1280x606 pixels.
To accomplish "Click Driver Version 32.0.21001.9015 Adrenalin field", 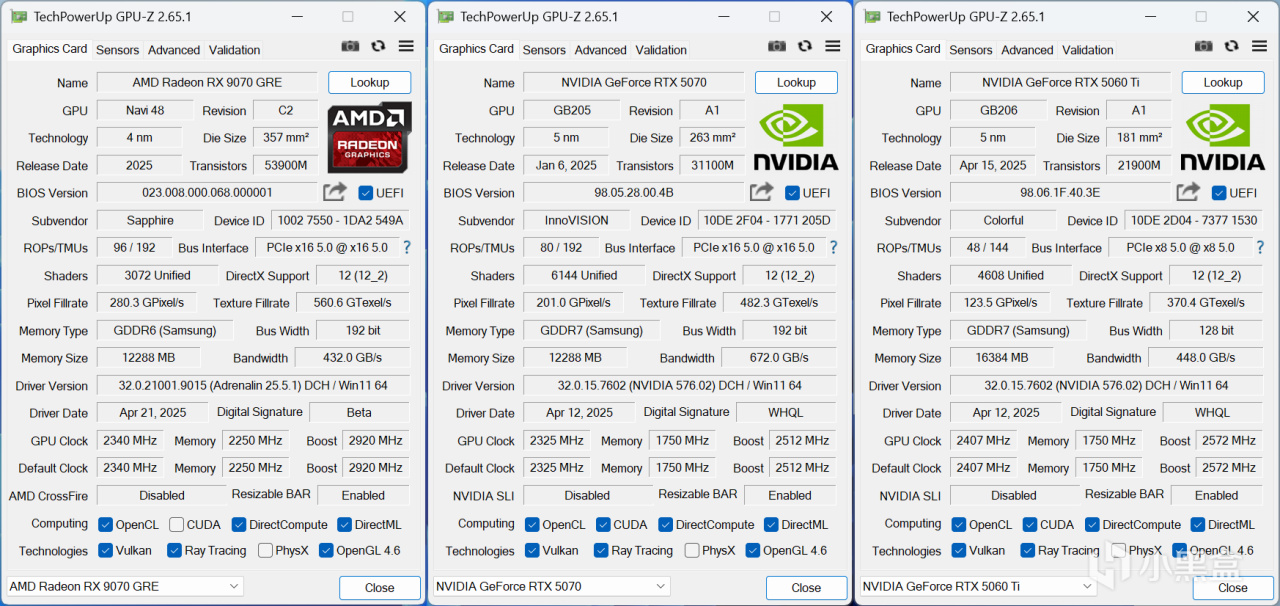I will click(x=253, y=385).
